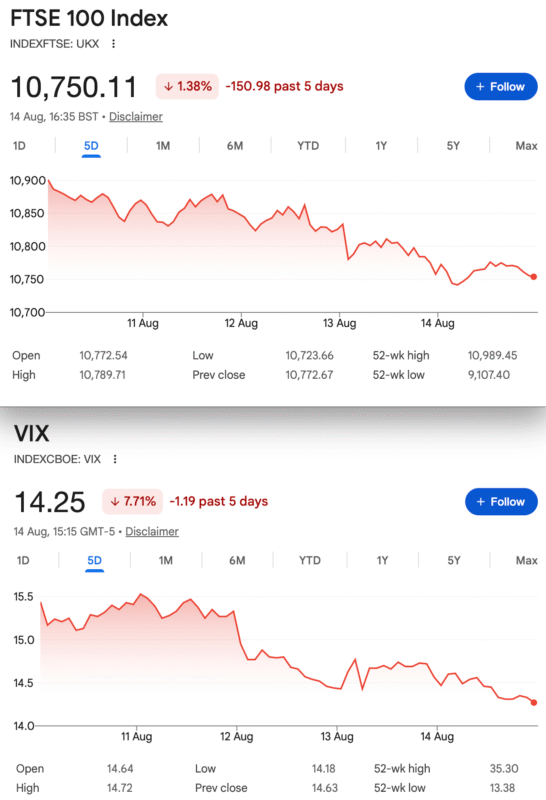The width and height of the screenshot is (546, 800).
Task: Select the 6M range for VIX
Action: pyautogui.click(x=237, y=561)
